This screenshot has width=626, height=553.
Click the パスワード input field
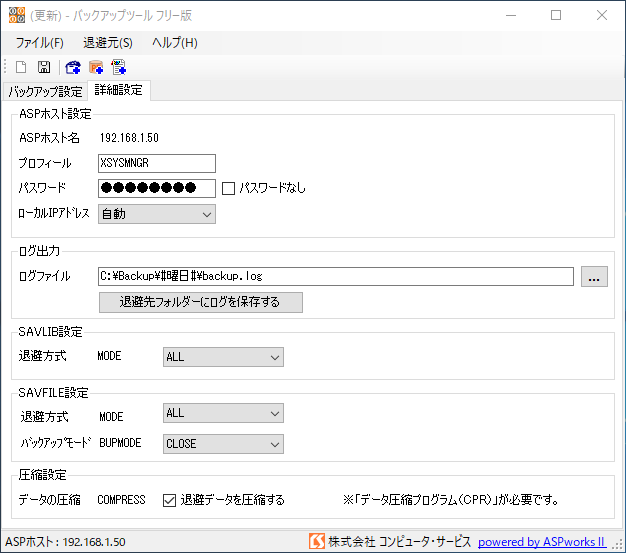coord(157,188)
